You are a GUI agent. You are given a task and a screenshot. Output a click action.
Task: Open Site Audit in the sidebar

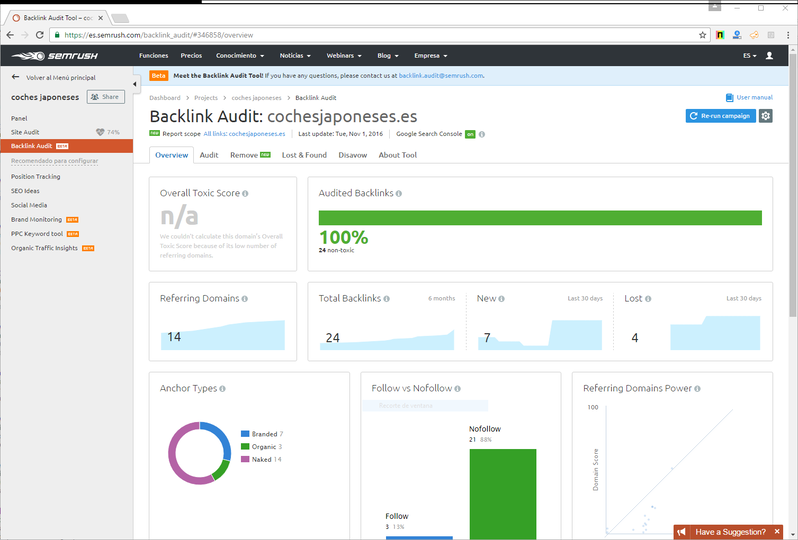click(x=25, y=132)
